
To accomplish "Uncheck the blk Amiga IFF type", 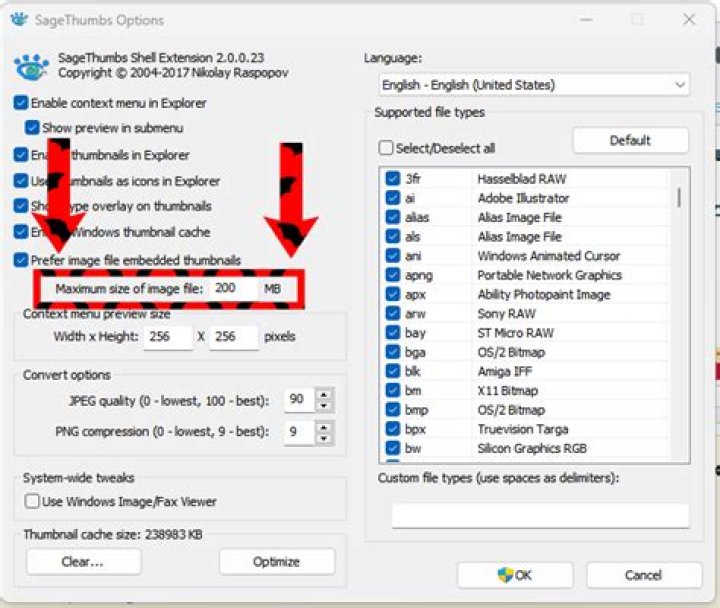I will pos(393,371).
